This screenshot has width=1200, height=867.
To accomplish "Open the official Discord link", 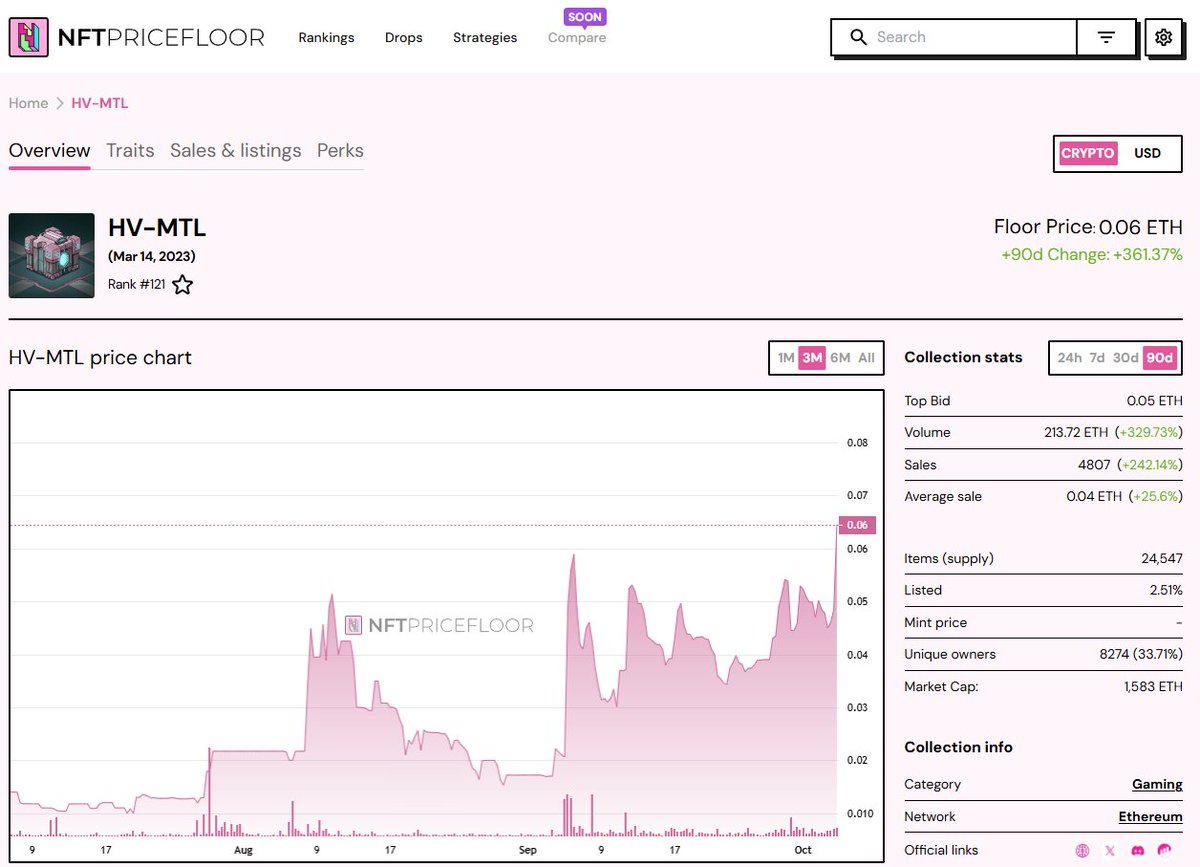I will pos(1137,850).
